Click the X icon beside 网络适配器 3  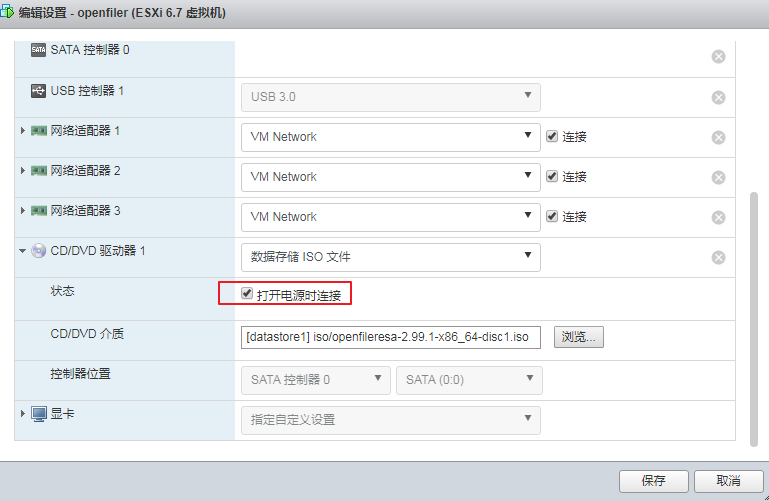[718, 217]
